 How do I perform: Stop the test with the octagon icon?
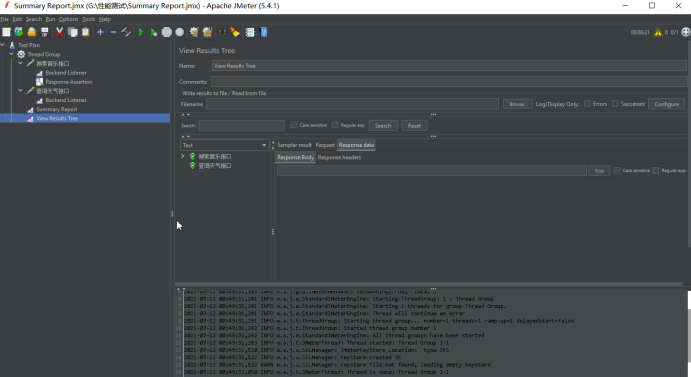167,32
